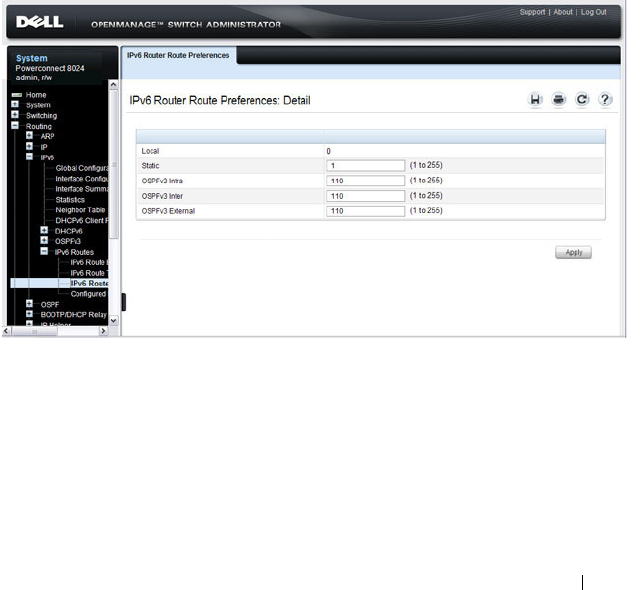
Task: Open Interface Configuration under IPv6
Action: (82, 179)
